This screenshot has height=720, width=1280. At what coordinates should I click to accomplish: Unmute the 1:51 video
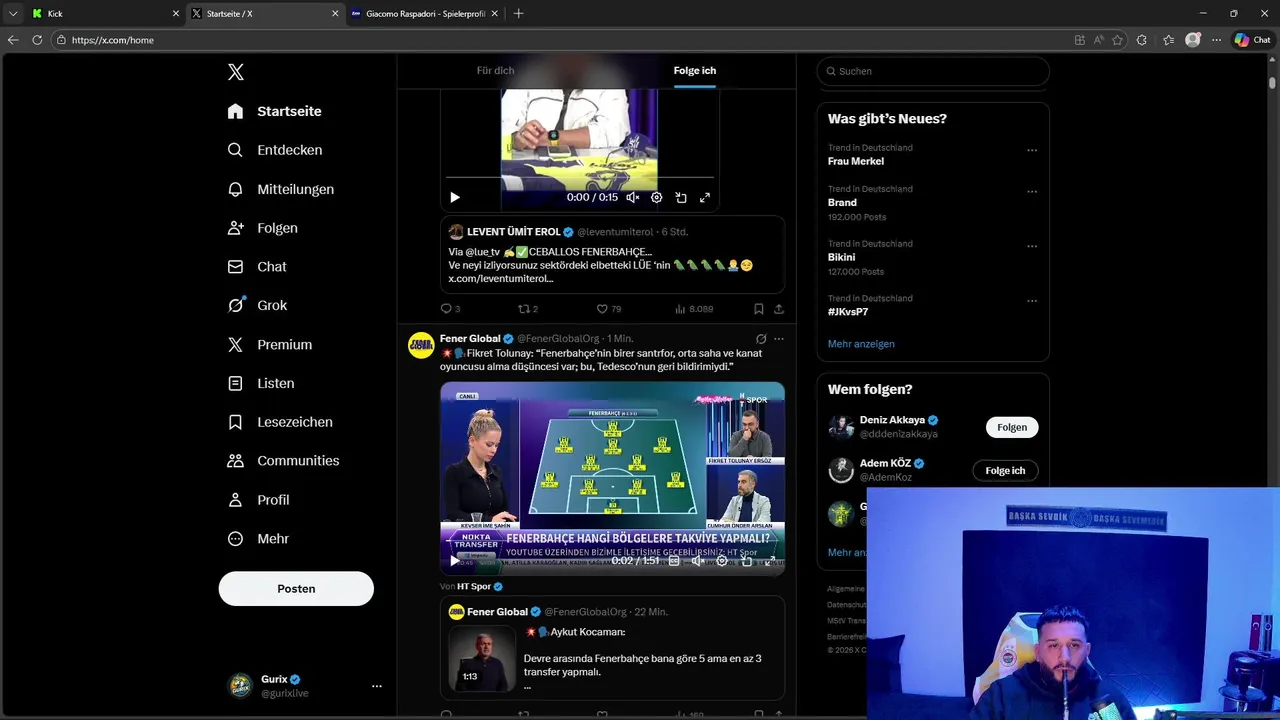point(698,561)
